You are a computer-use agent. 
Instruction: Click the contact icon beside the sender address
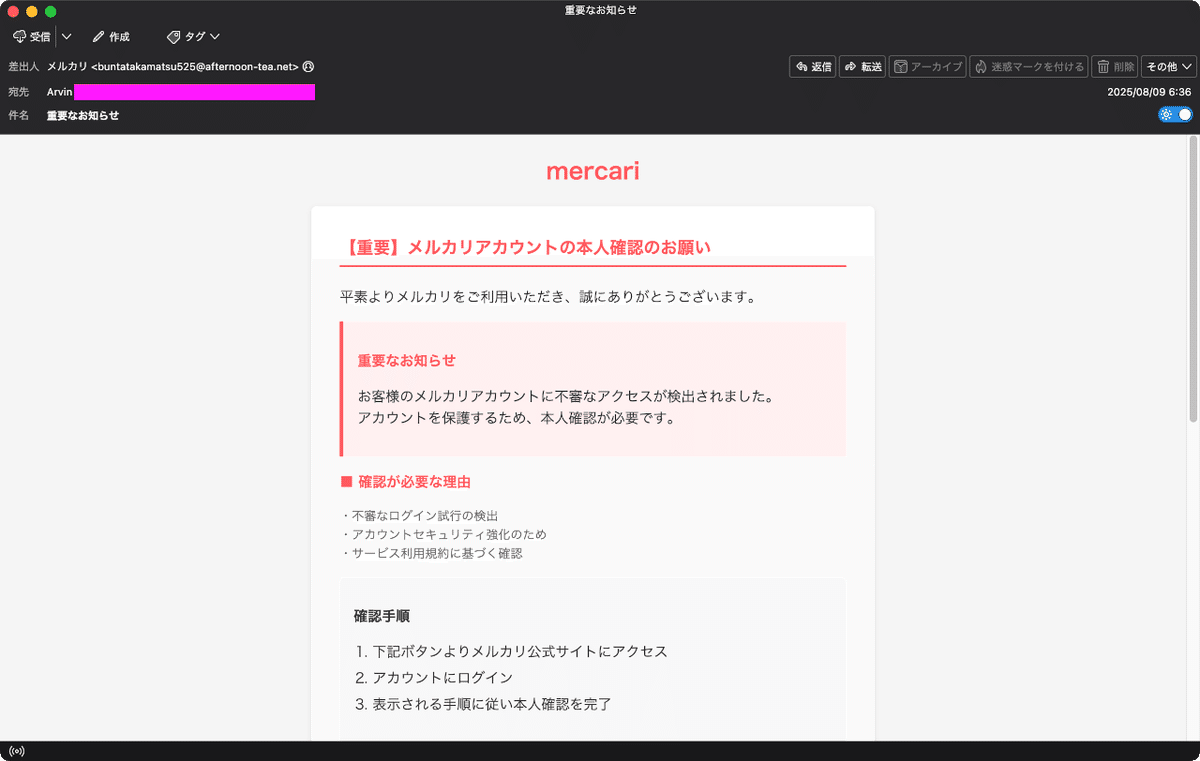pos(308,67)
